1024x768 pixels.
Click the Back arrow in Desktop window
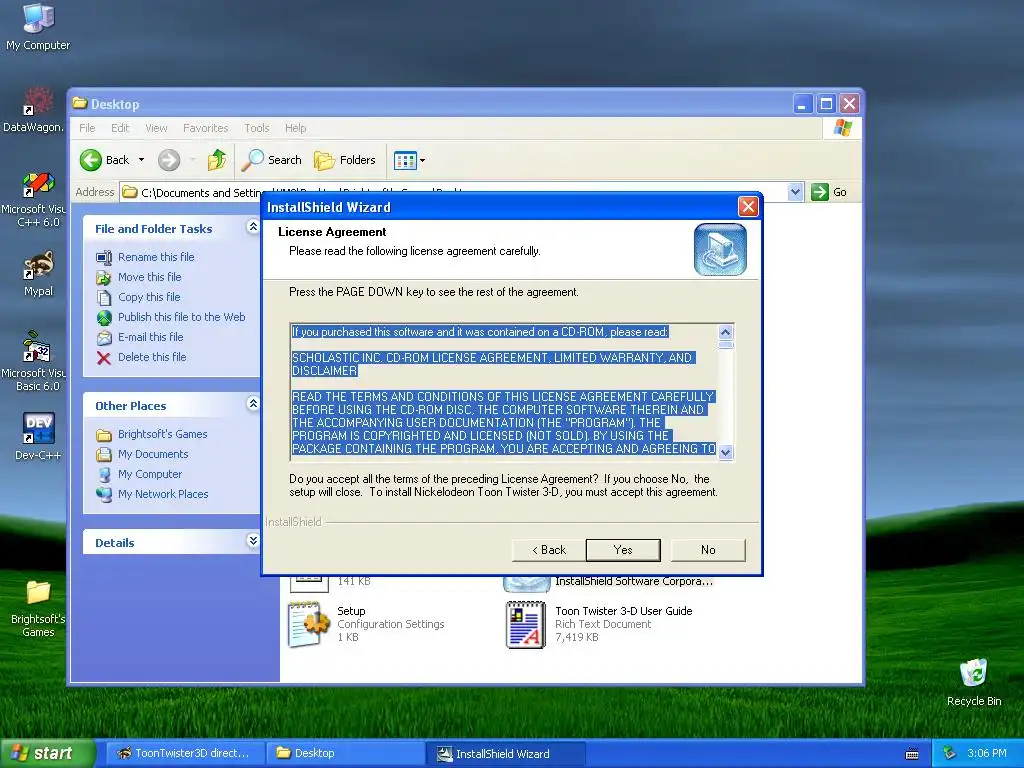(x=104, y=160)
